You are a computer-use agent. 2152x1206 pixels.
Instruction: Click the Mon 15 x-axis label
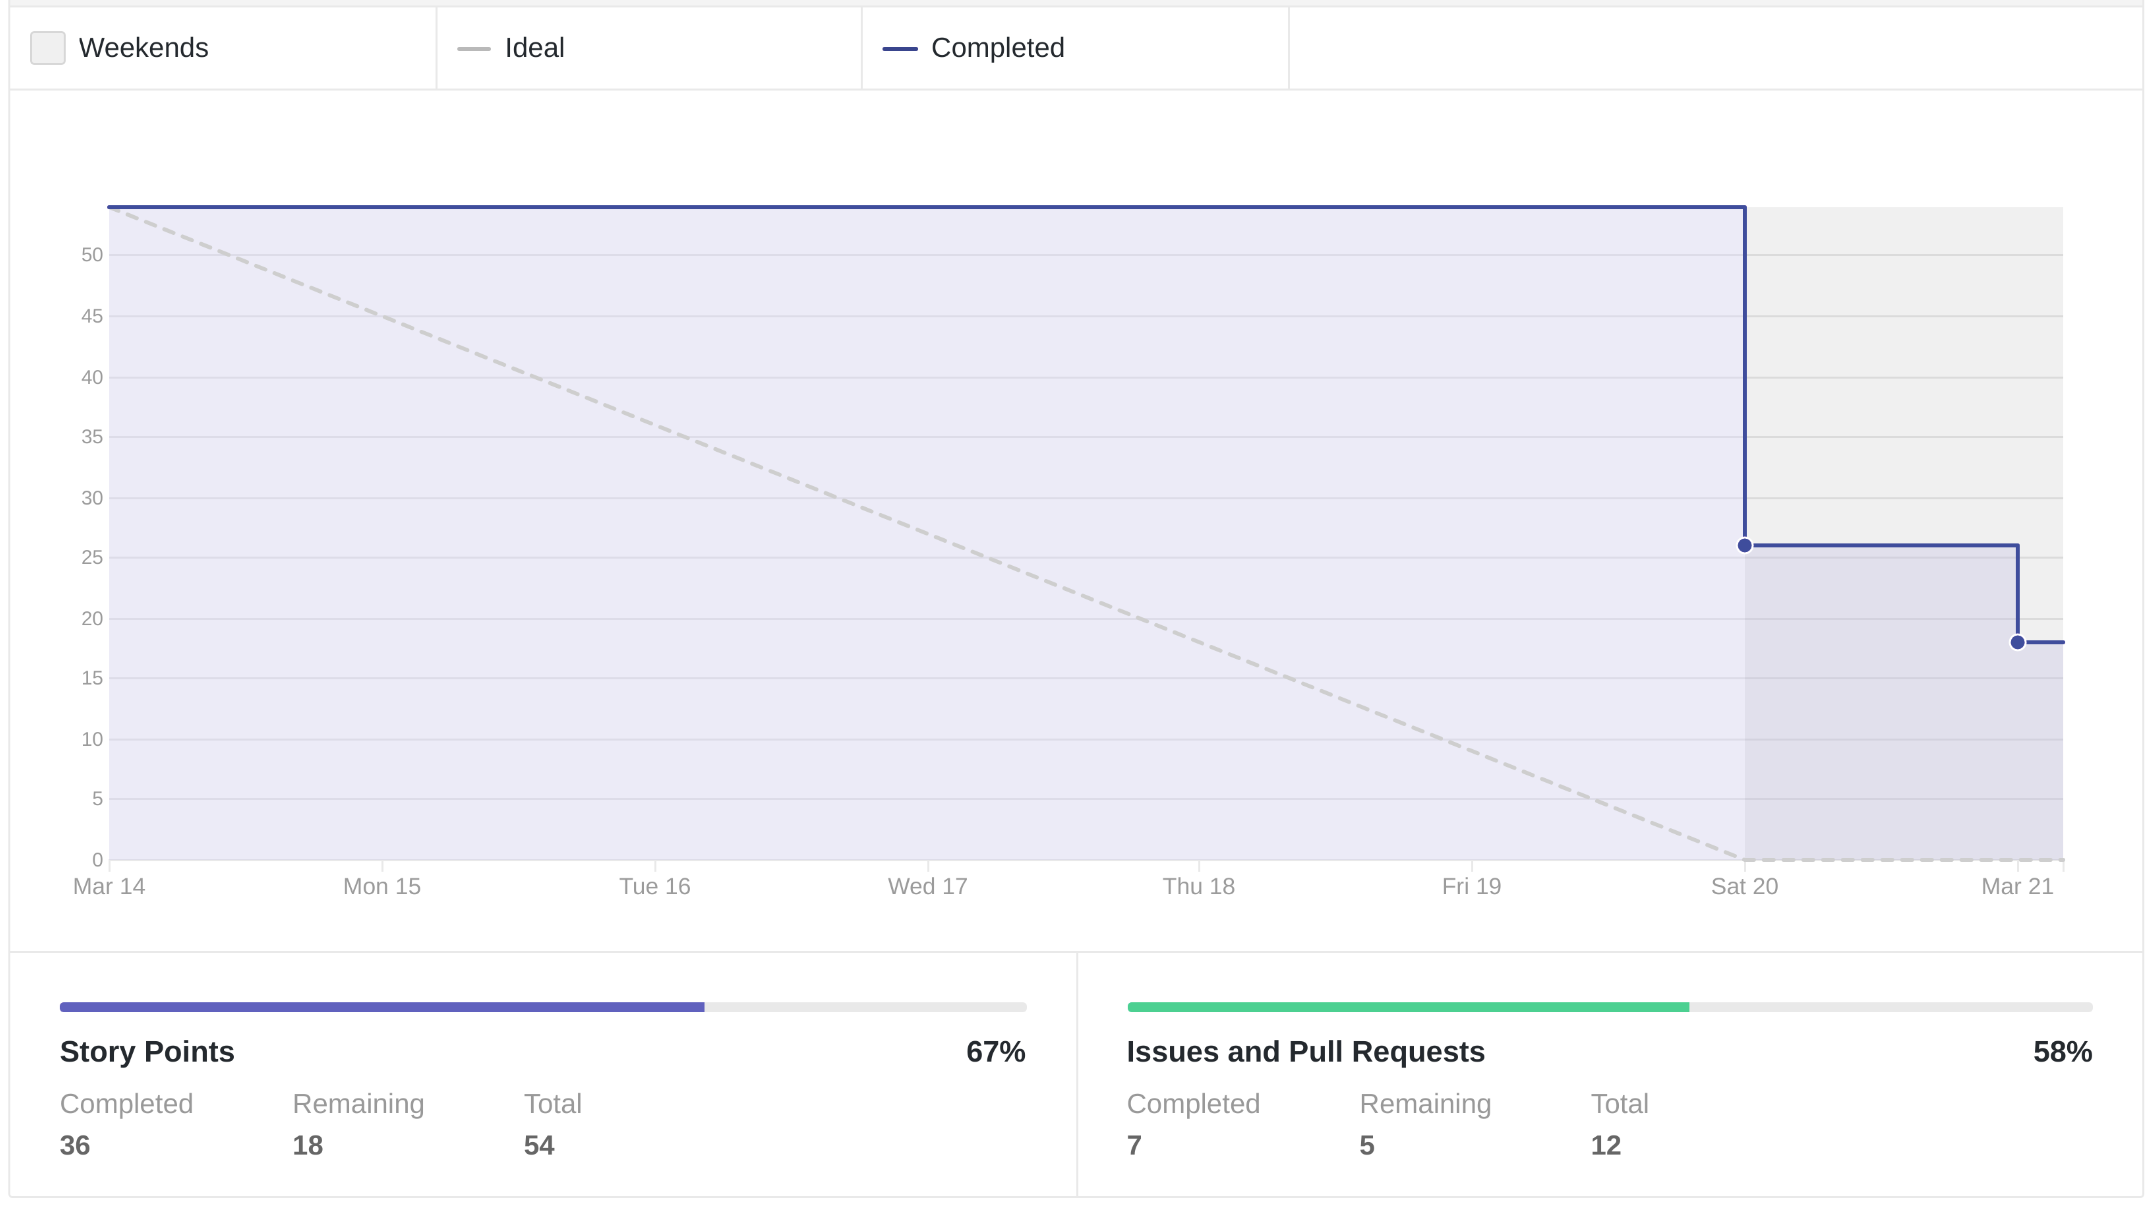382,886
